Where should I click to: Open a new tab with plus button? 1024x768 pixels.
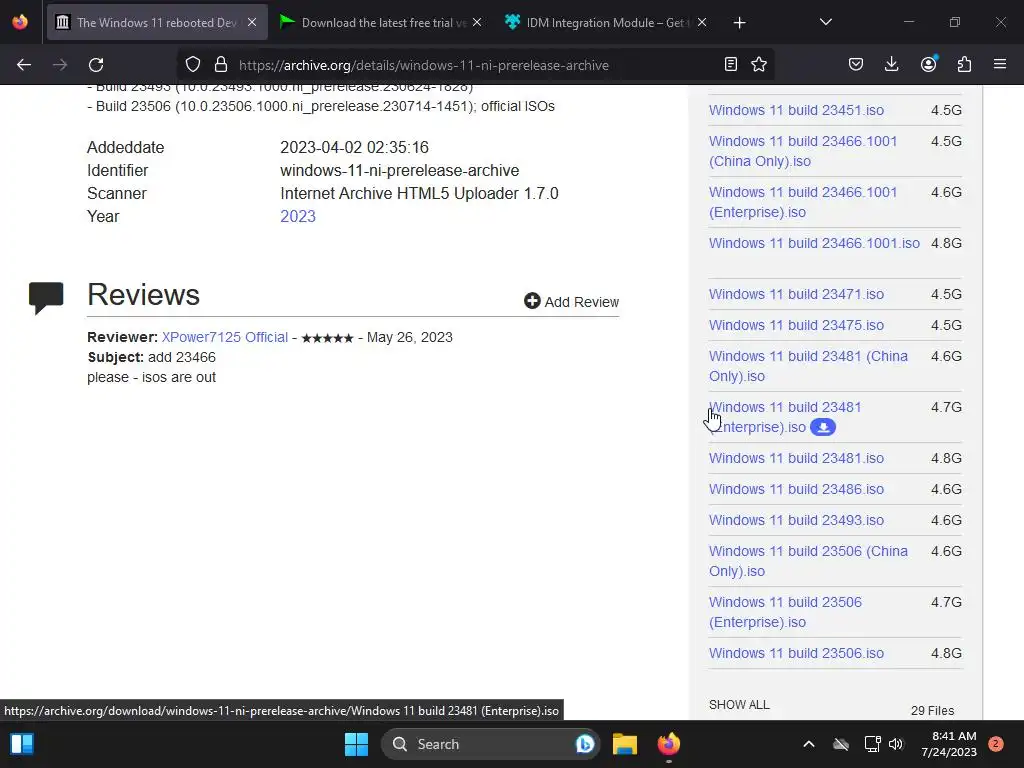coord(739,23)
